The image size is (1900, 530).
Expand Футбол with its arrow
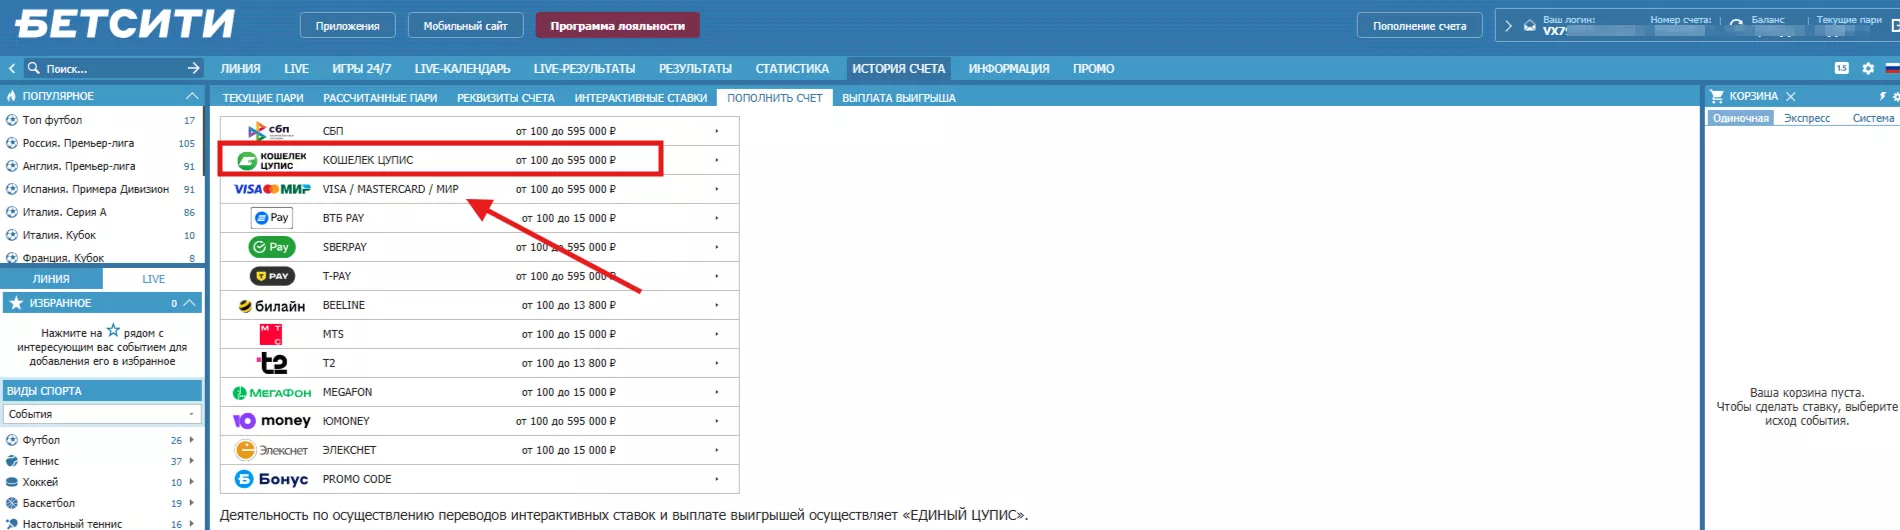pos(191,440)
